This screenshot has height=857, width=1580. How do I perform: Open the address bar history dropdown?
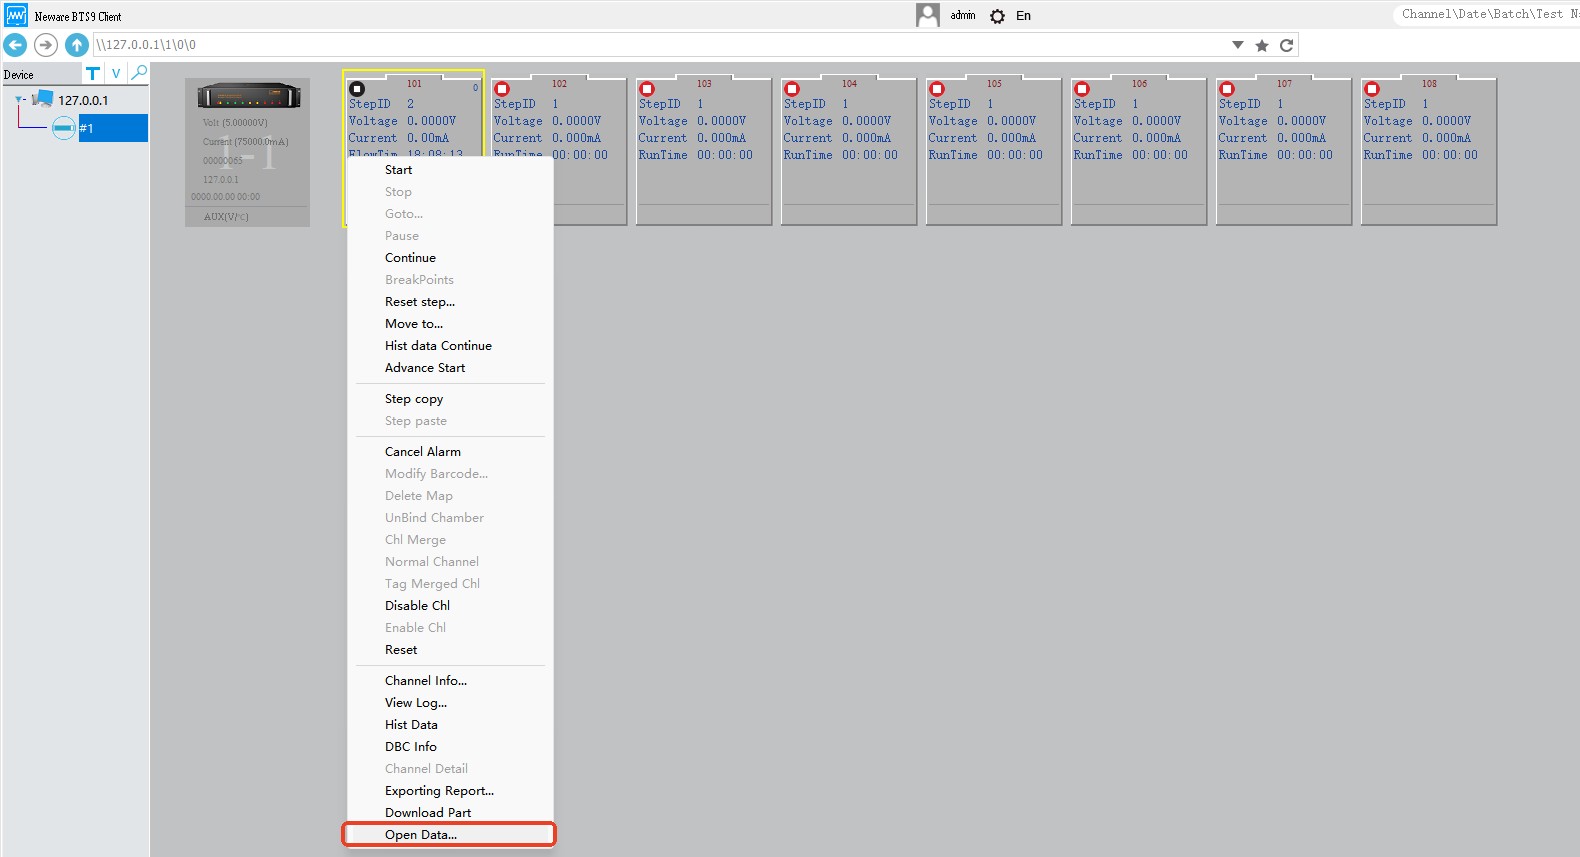pos(1238,45)
